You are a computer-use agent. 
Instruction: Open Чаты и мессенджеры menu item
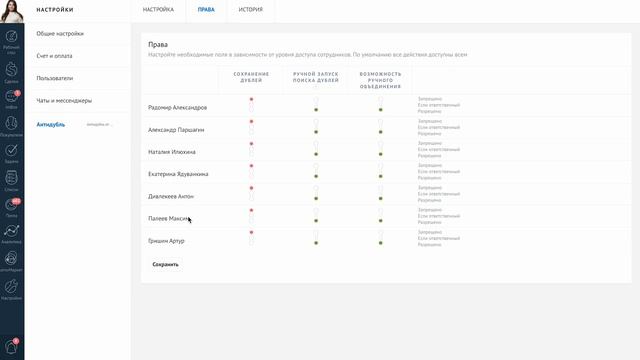(x=64, y=100)
